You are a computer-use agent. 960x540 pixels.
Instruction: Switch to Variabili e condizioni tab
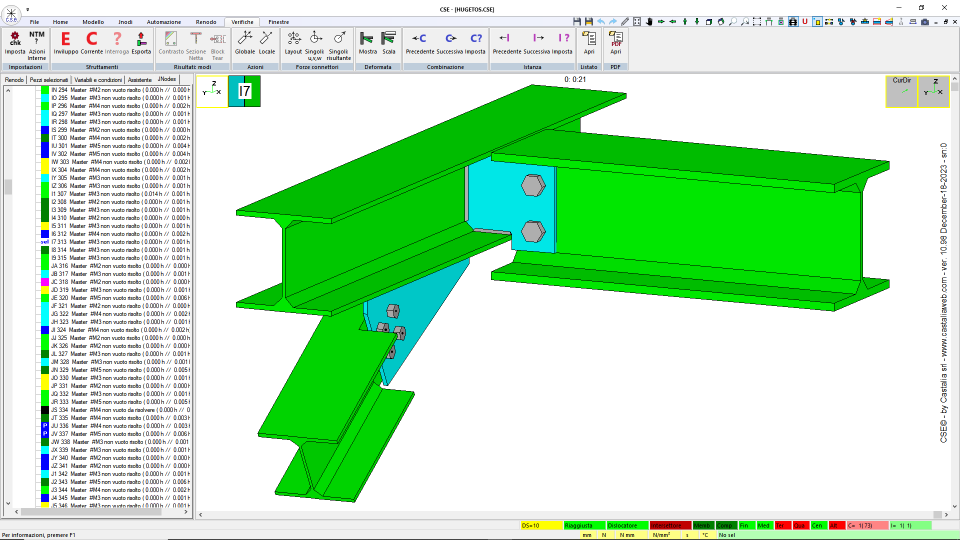tap(98, 80)
